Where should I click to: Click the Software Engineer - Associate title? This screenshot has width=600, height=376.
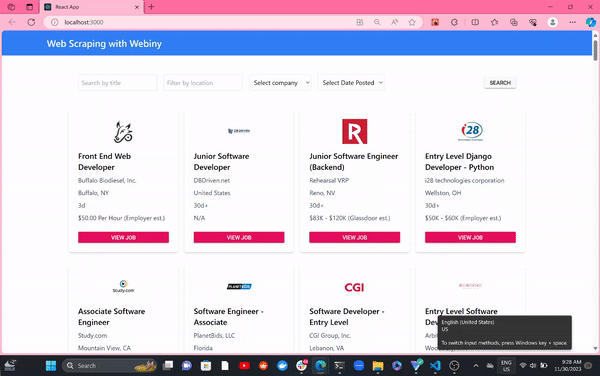(228, 317)
